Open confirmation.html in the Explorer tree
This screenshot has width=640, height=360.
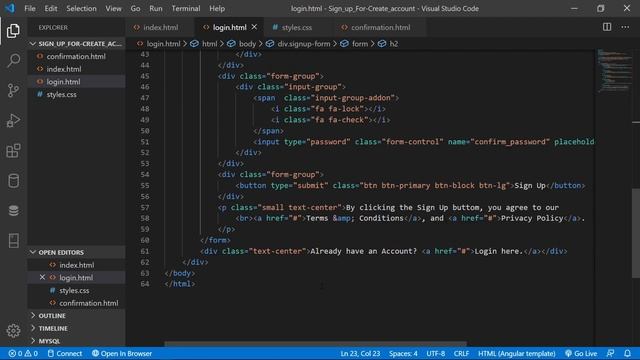76,56
